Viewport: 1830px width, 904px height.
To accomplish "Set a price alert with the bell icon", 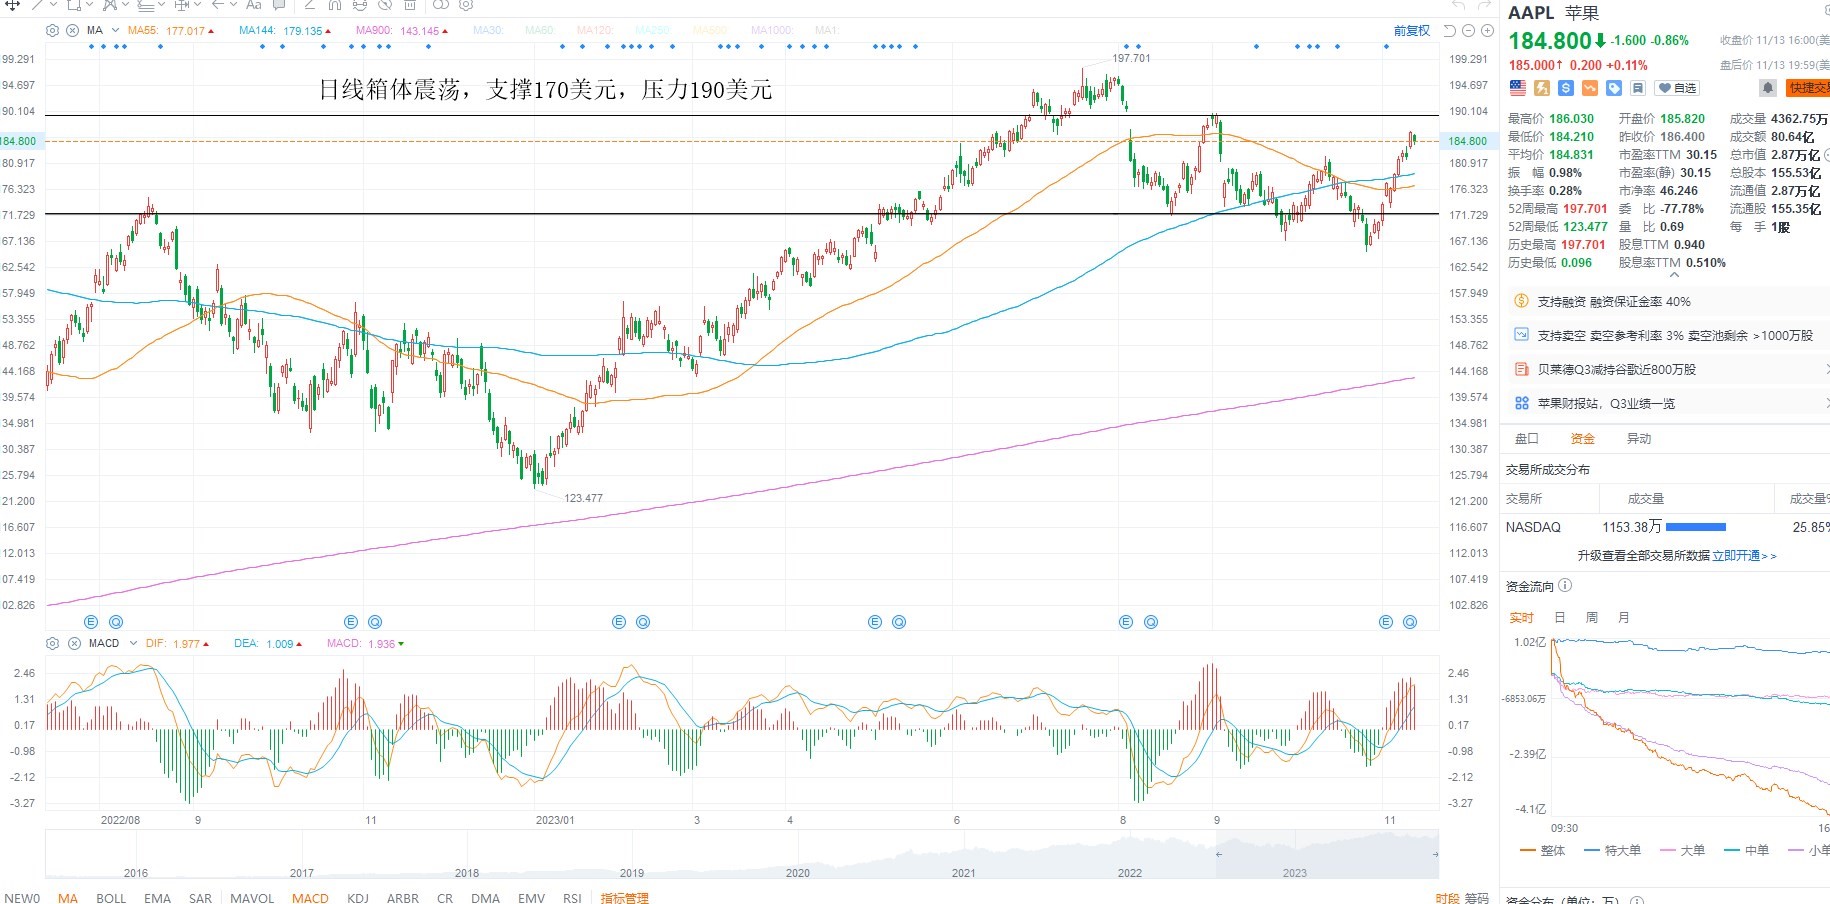I will point(1768,88).
